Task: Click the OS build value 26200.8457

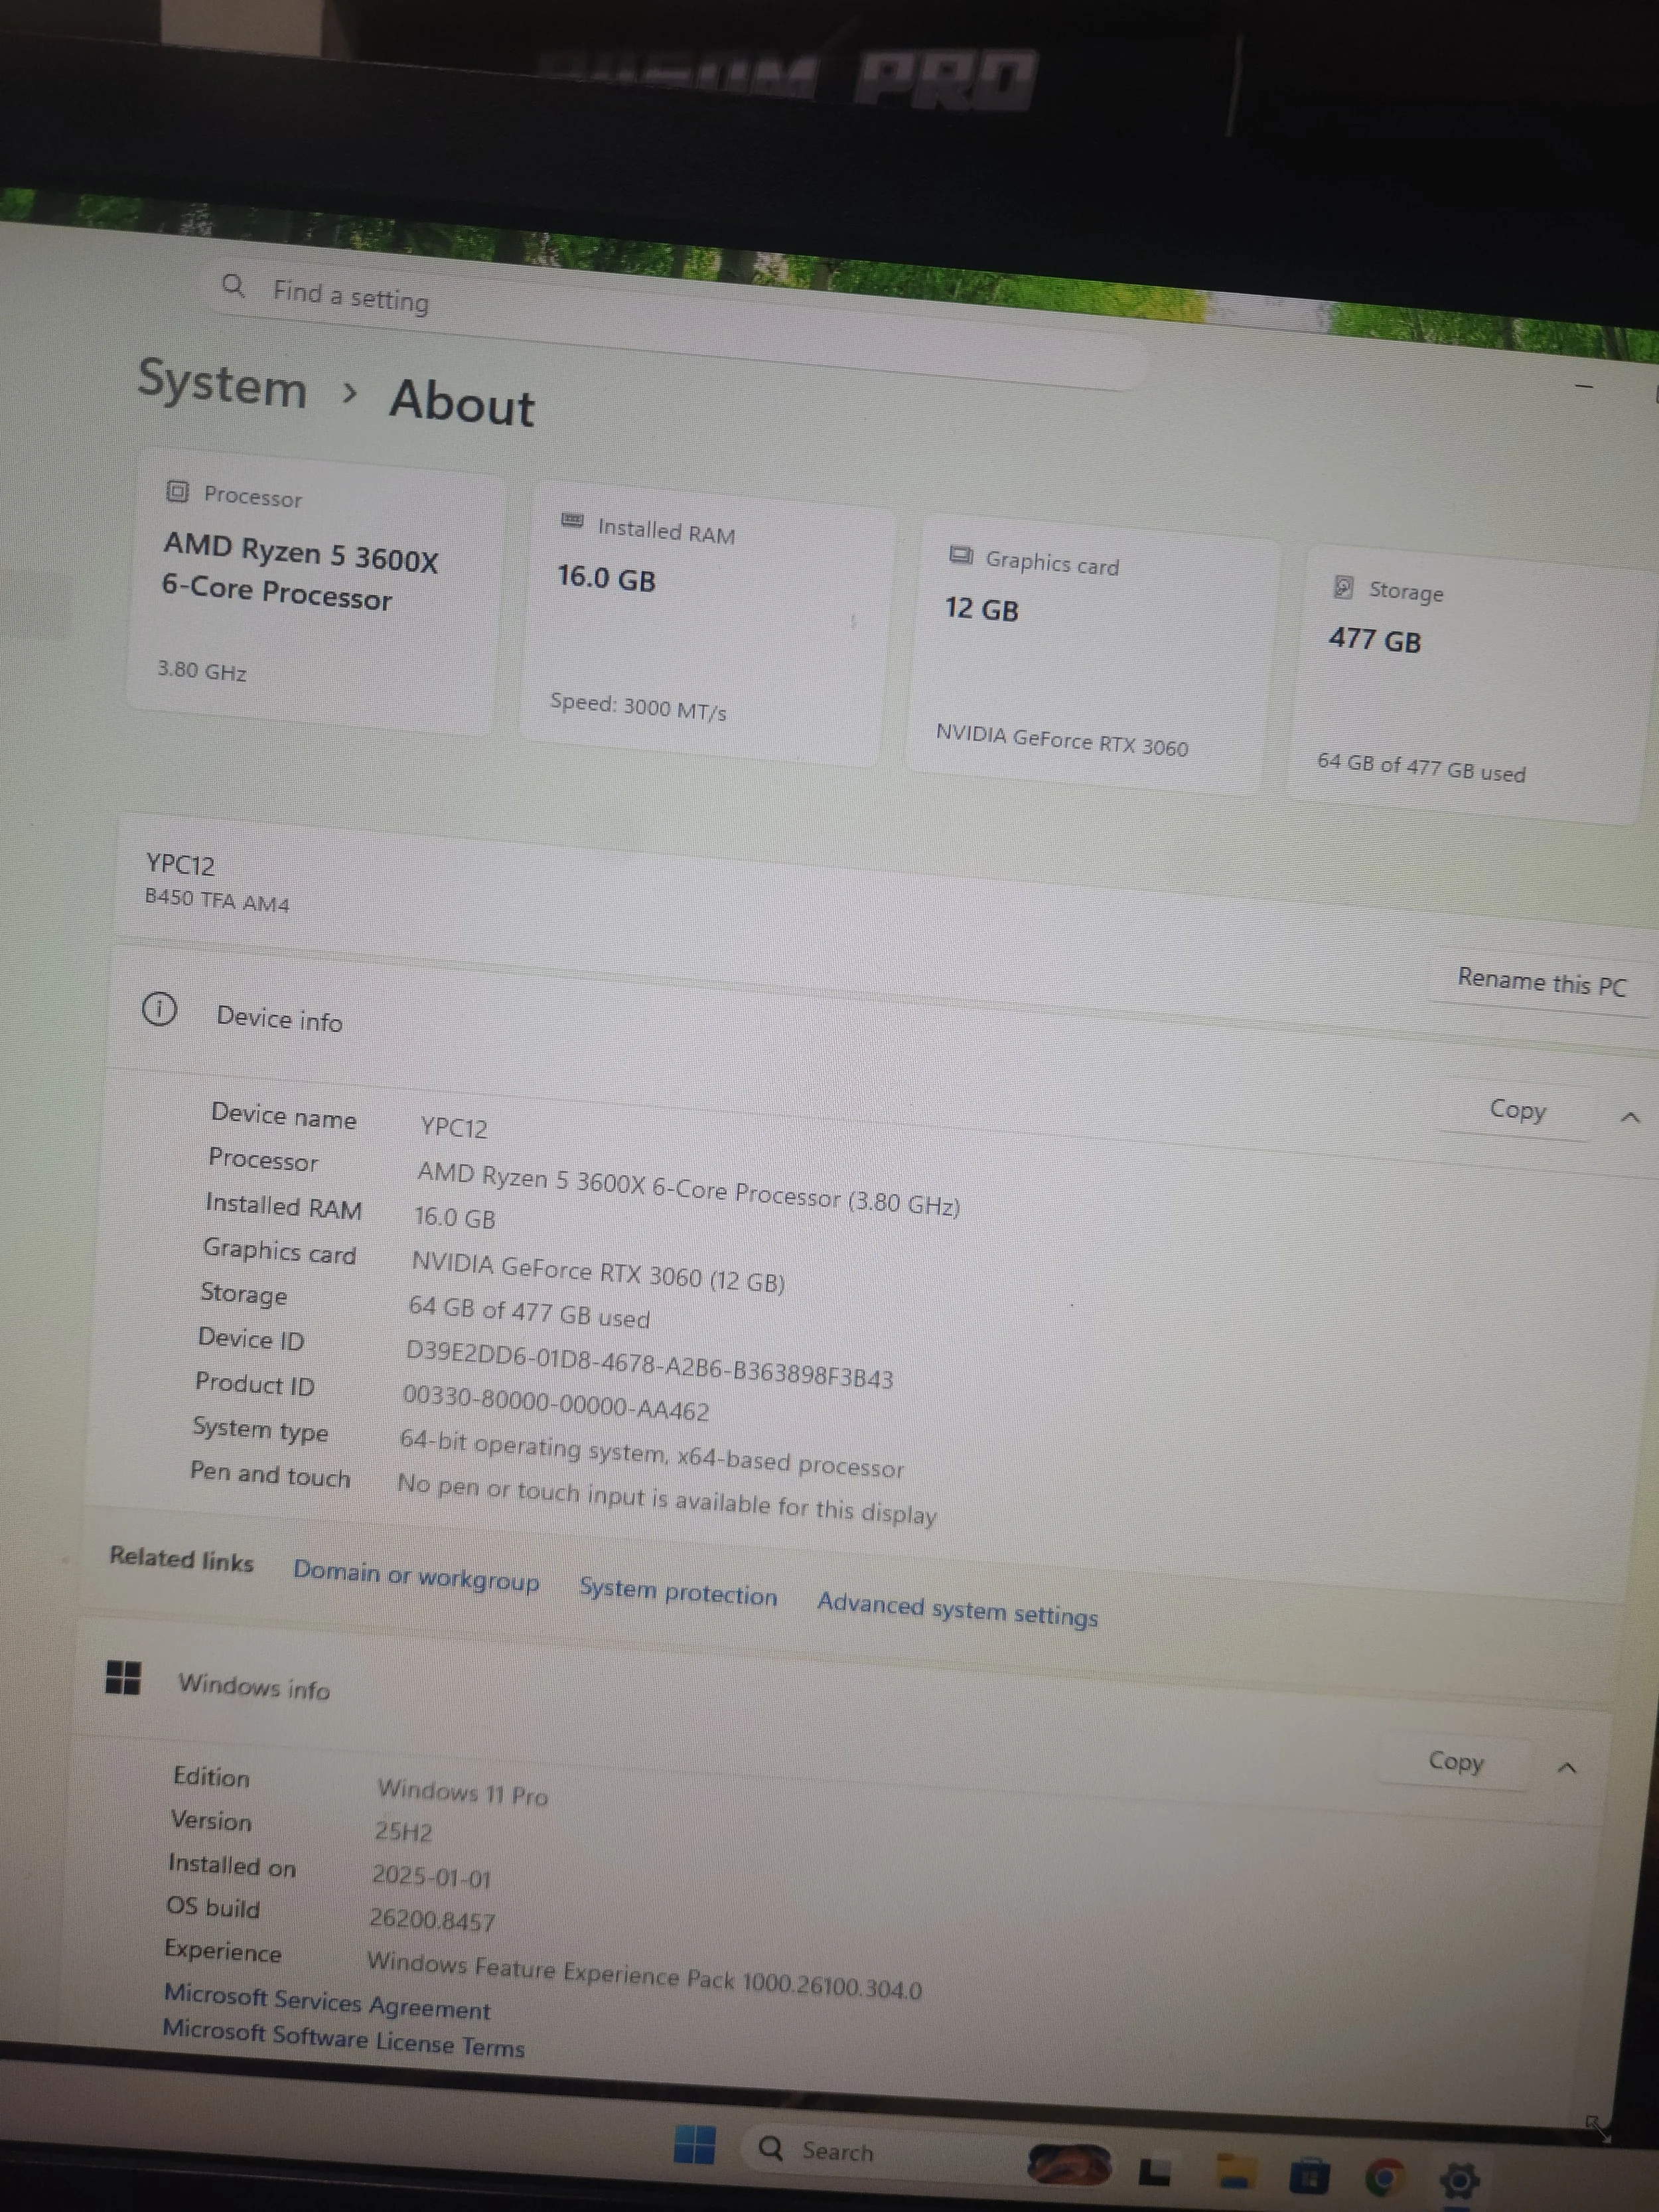Action: point(432,1919)
